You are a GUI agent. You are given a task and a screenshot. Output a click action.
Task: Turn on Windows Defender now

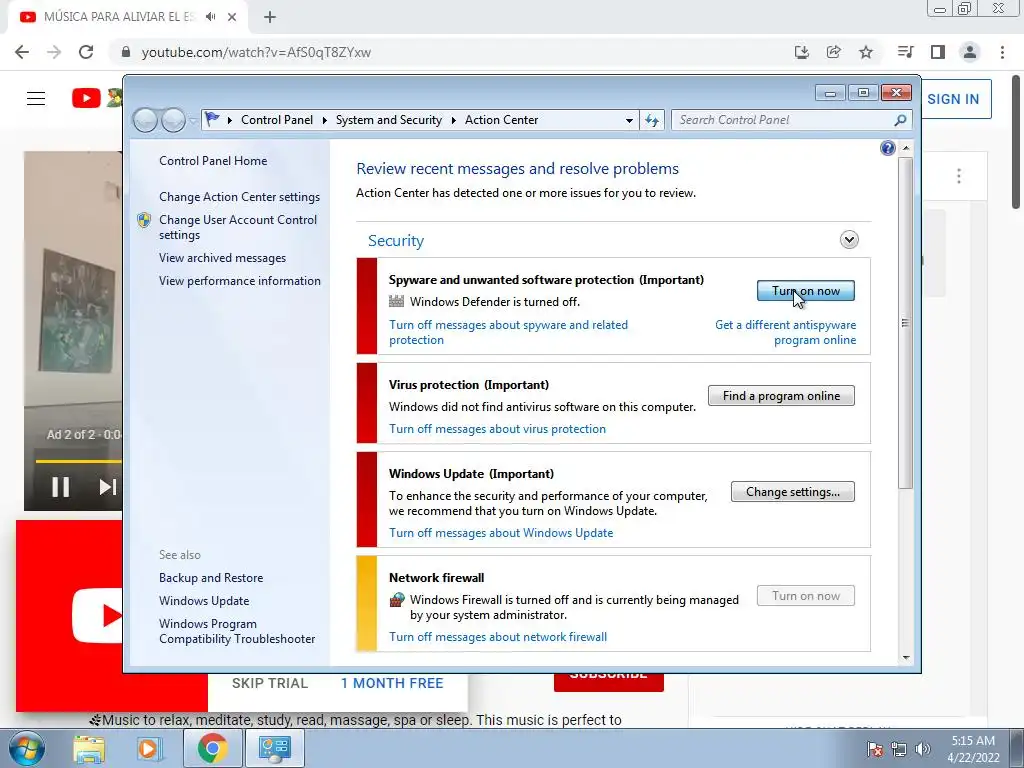click(x=805, y=291)
